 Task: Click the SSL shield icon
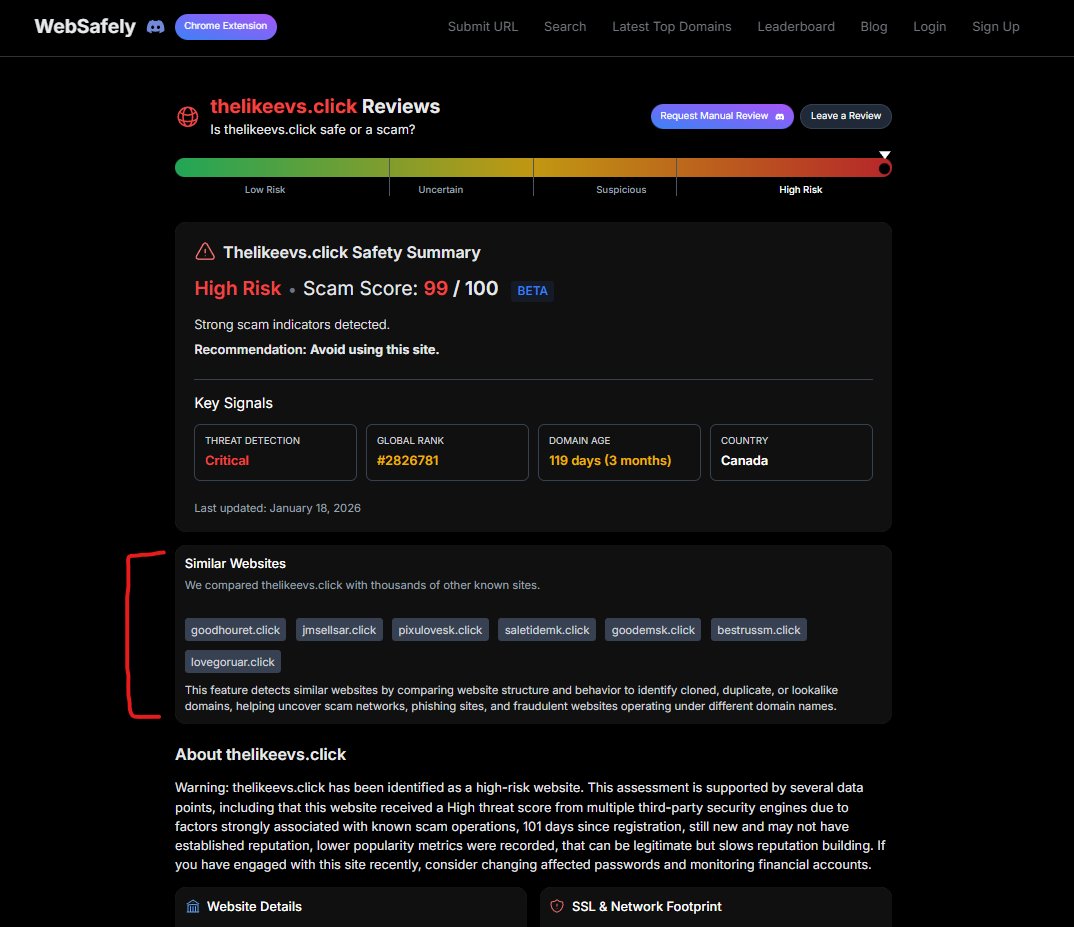pos(558,906)
